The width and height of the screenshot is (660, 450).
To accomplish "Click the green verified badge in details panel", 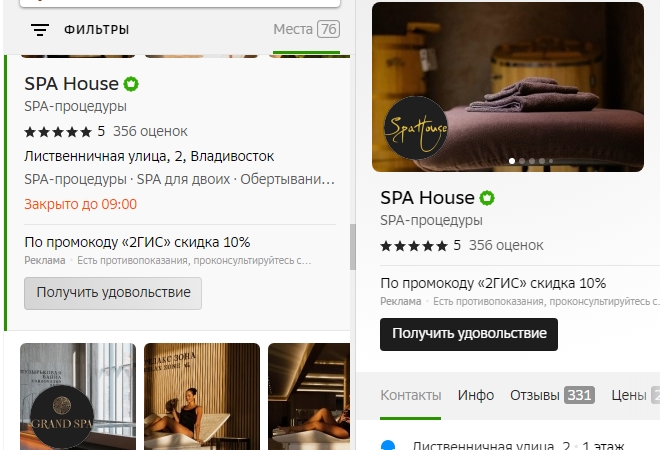I will (487, 198).
